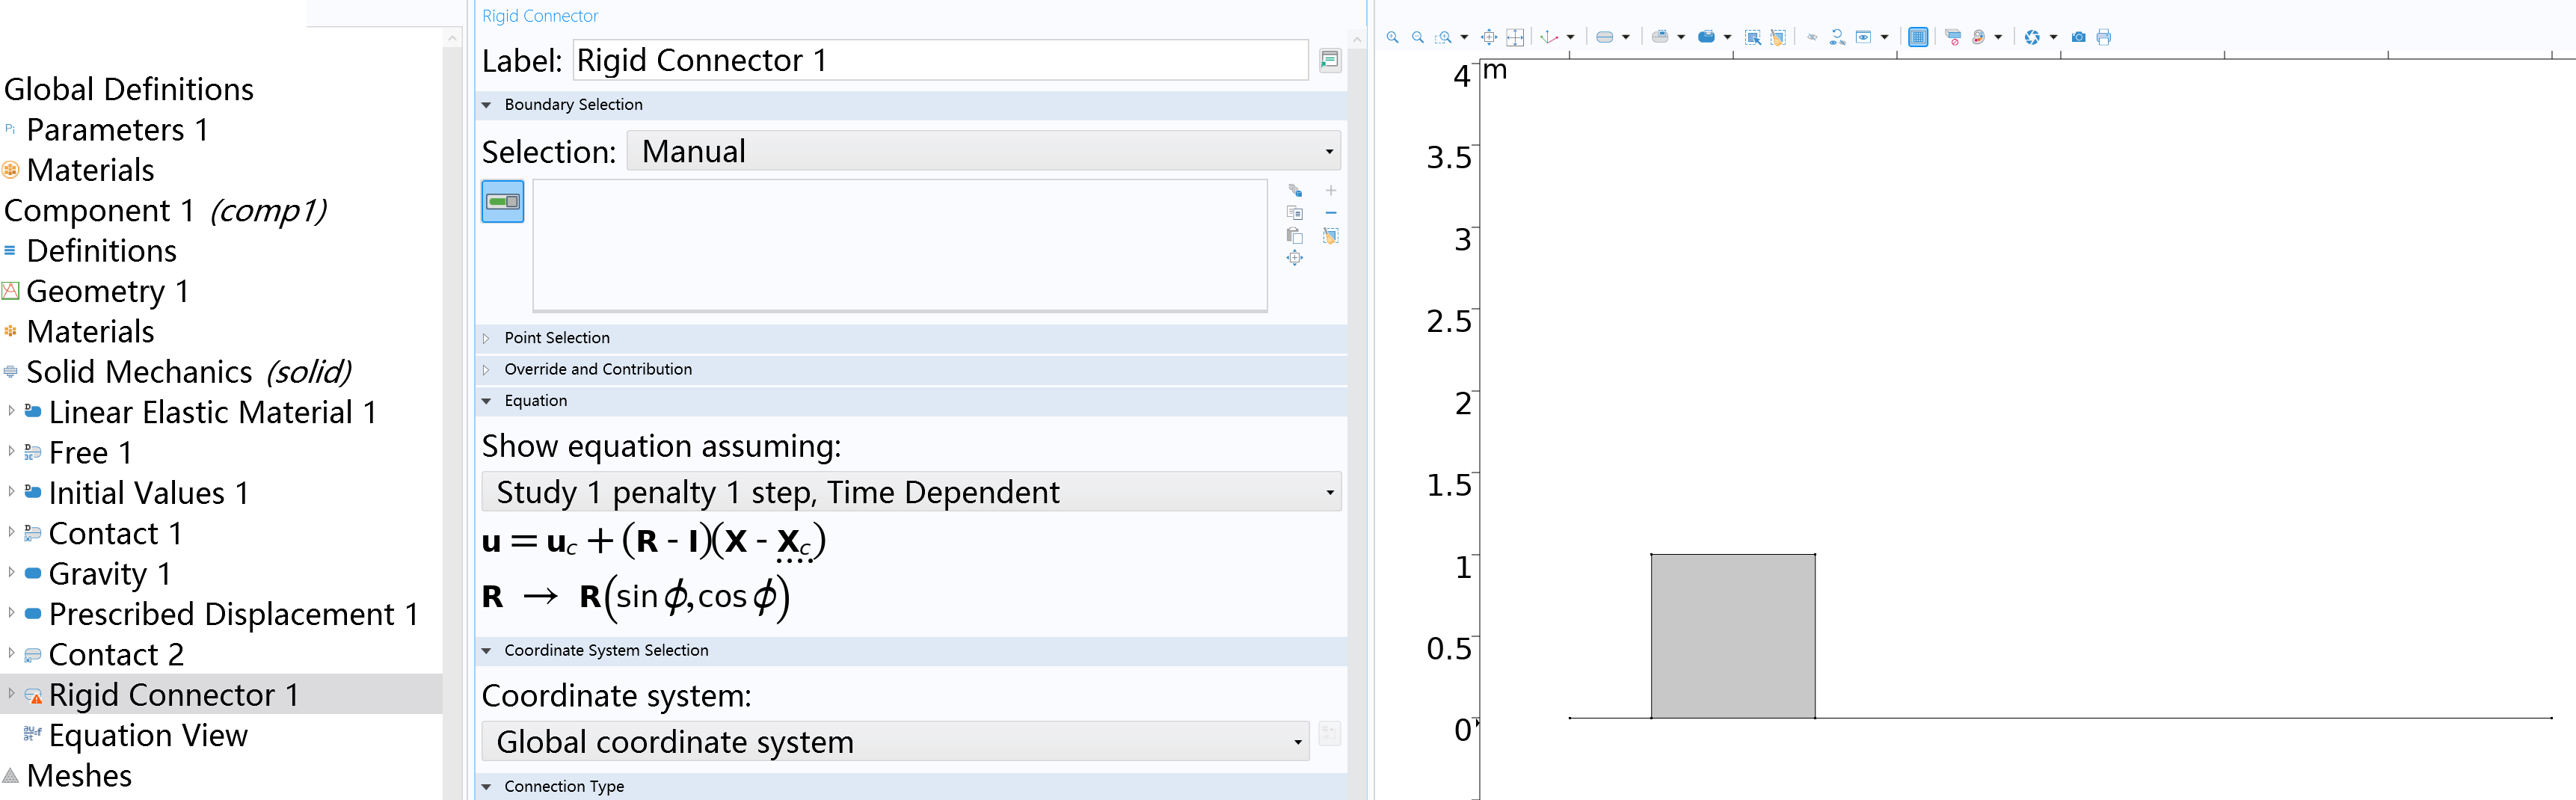Click the Label text field

940,61
